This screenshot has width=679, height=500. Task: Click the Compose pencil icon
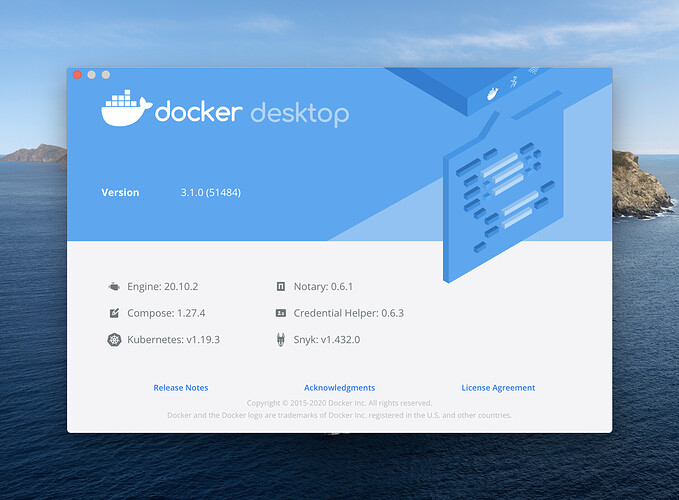pos(114,313)
